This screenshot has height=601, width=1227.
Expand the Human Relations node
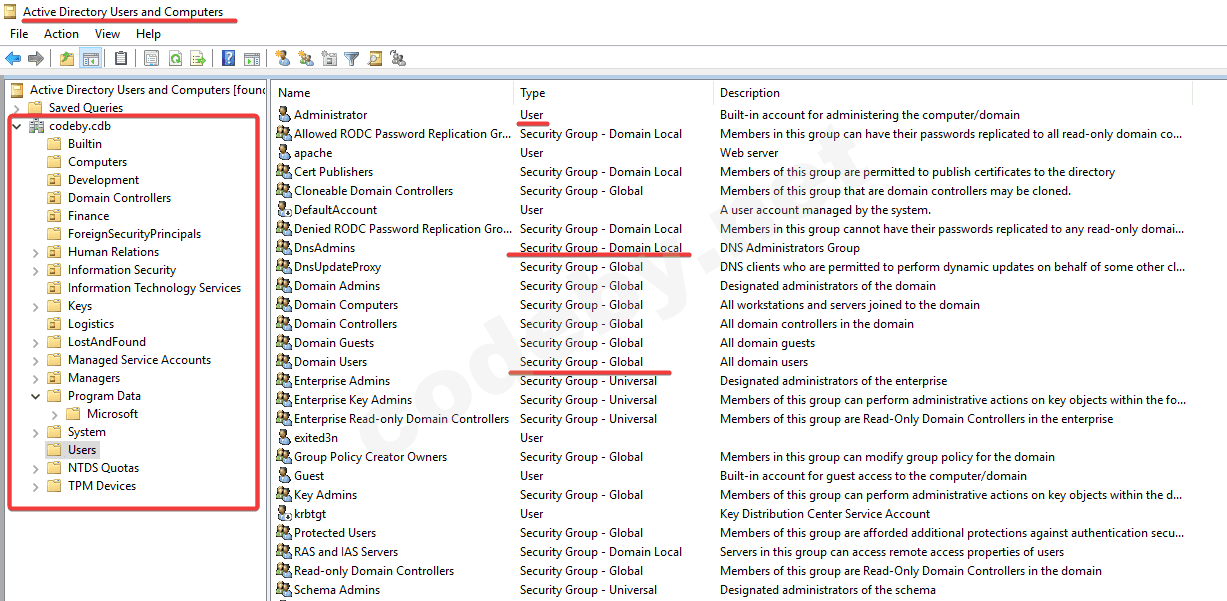click(36, 252)
